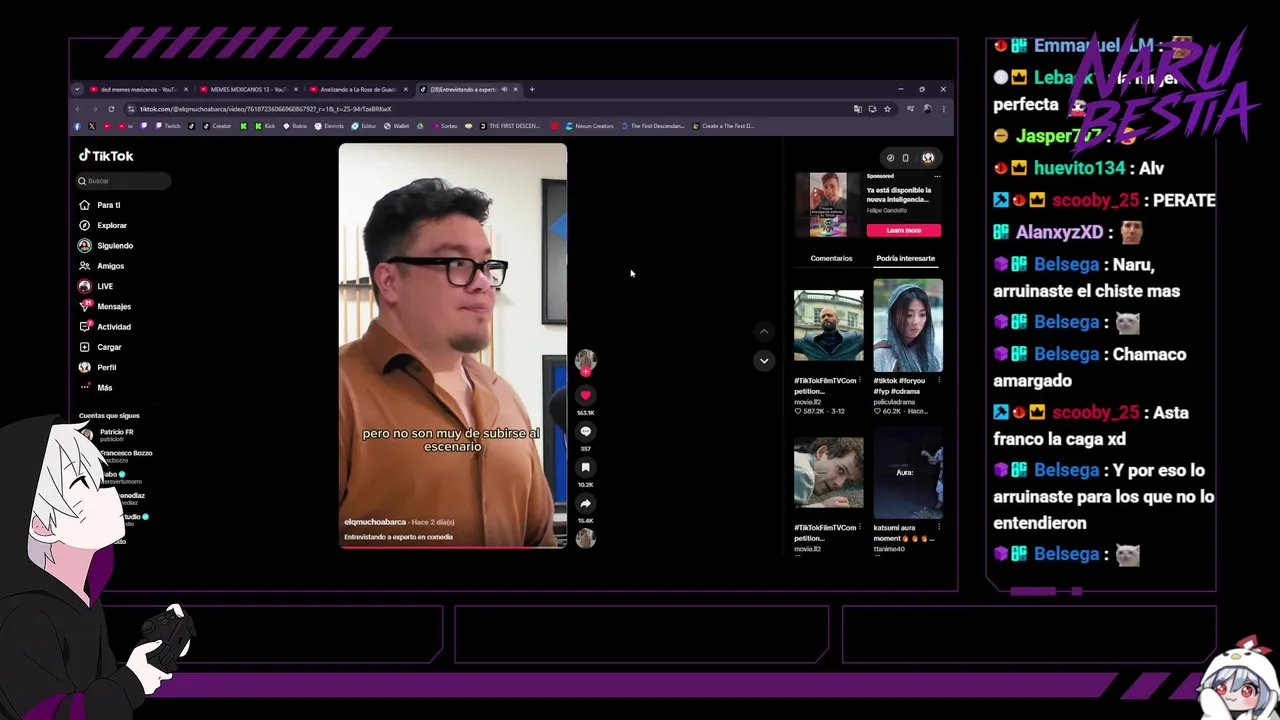The height and width of the screenshot is (720, 1280).
Task: Go to previous video up chevron
Action: tap(764, 331)
